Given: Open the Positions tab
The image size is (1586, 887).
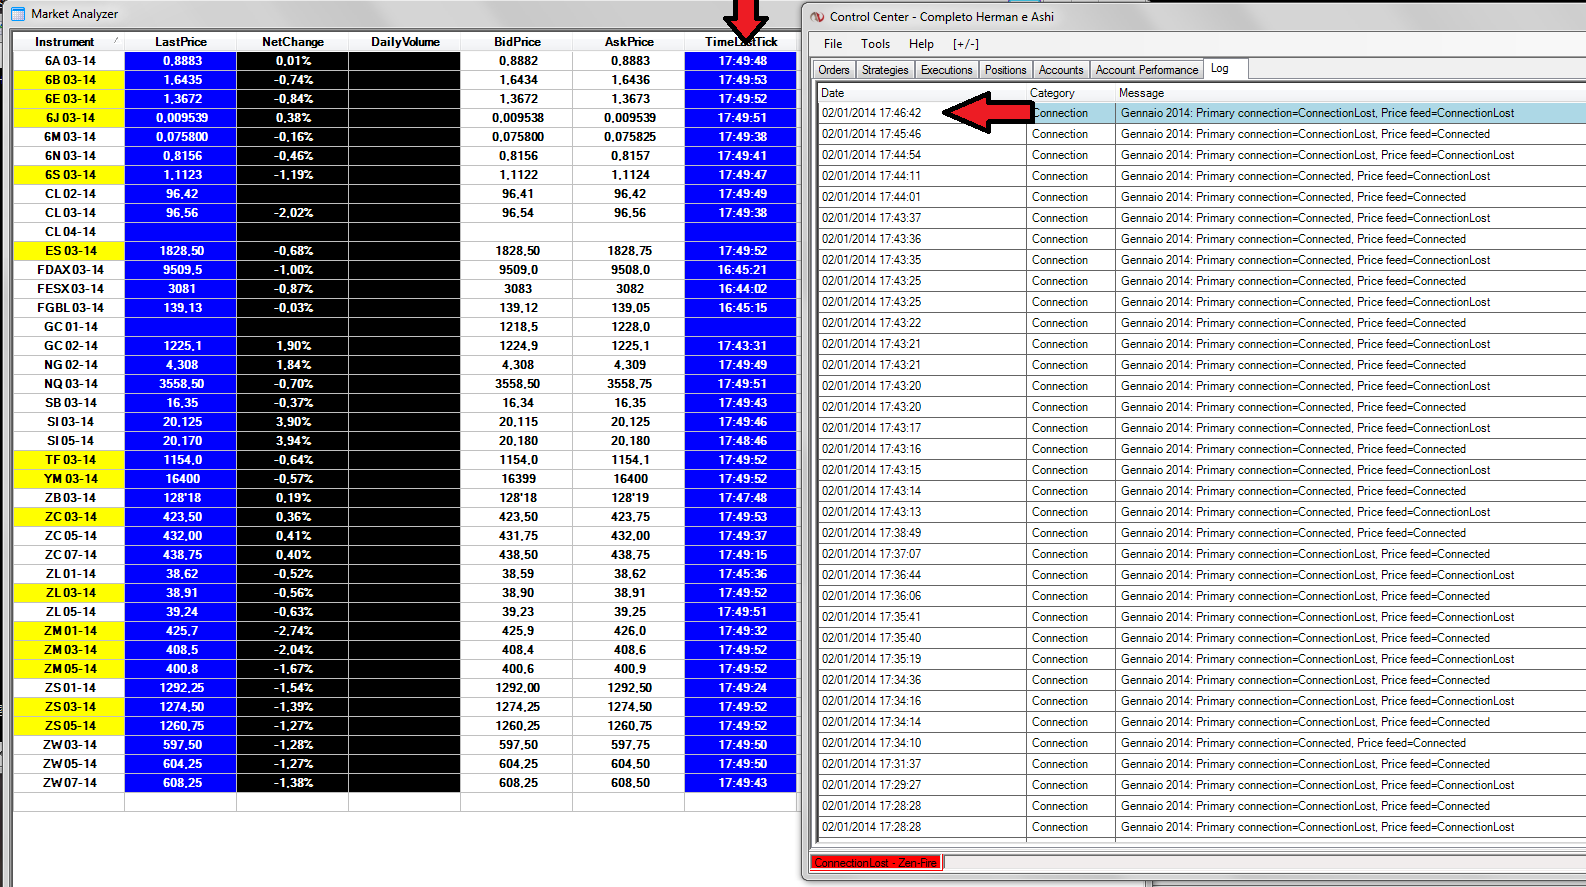Looking at the screenshot, I should point(1005,70).
